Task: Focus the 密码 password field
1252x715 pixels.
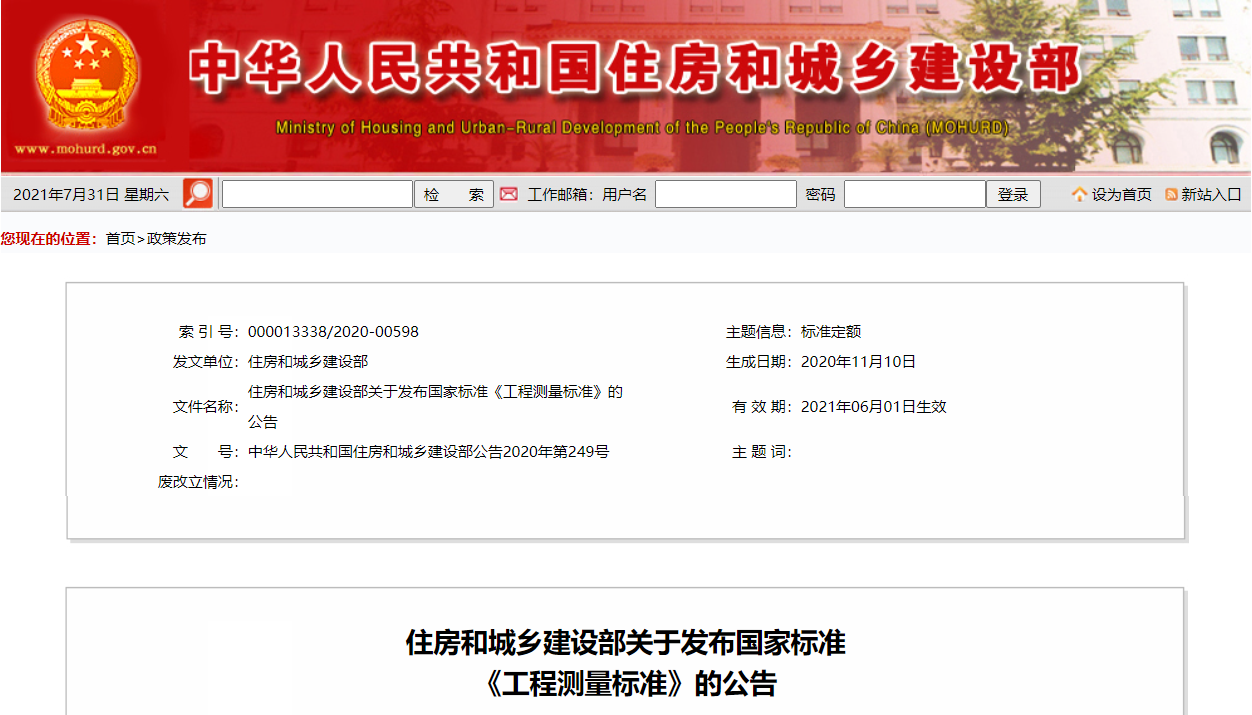Action: (x=915, y=194)
